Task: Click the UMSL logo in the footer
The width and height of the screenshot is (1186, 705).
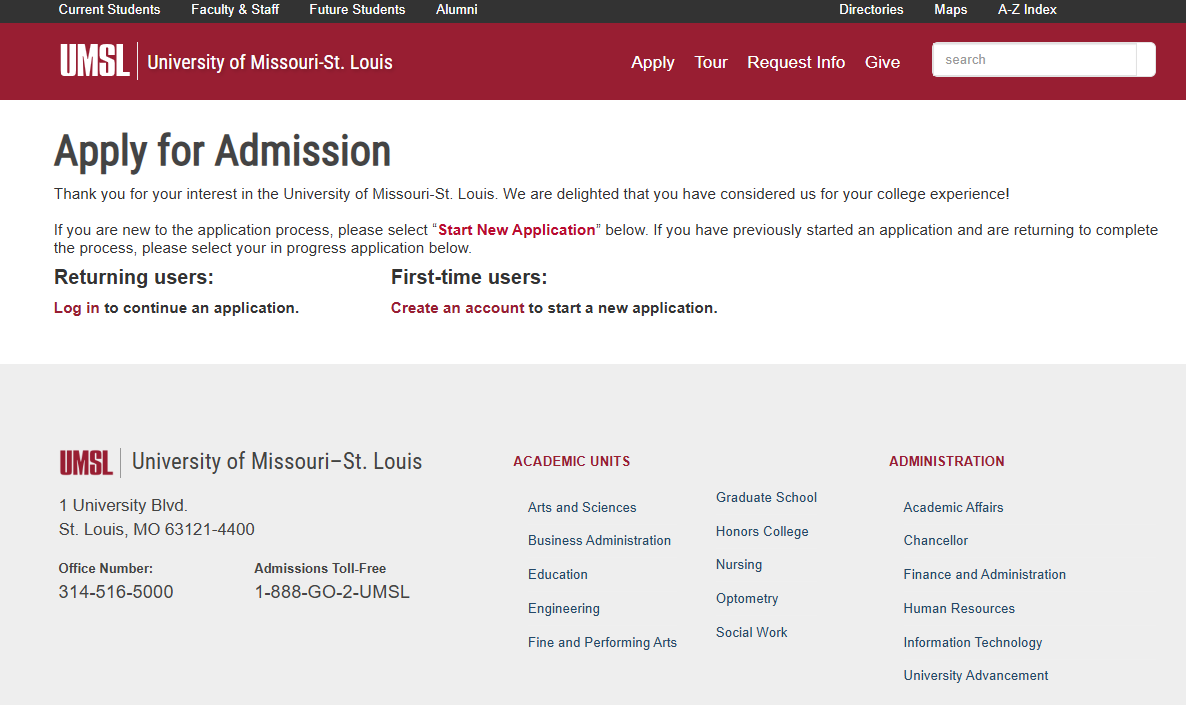Action: 86,462
